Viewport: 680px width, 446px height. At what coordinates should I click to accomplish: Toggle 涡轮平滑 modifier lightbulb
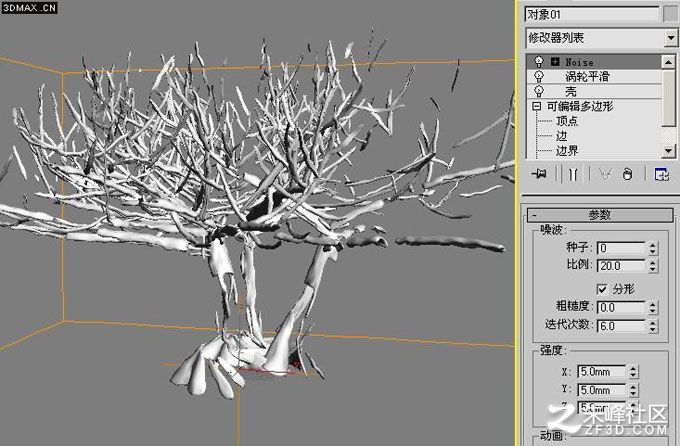click(539, 77)
